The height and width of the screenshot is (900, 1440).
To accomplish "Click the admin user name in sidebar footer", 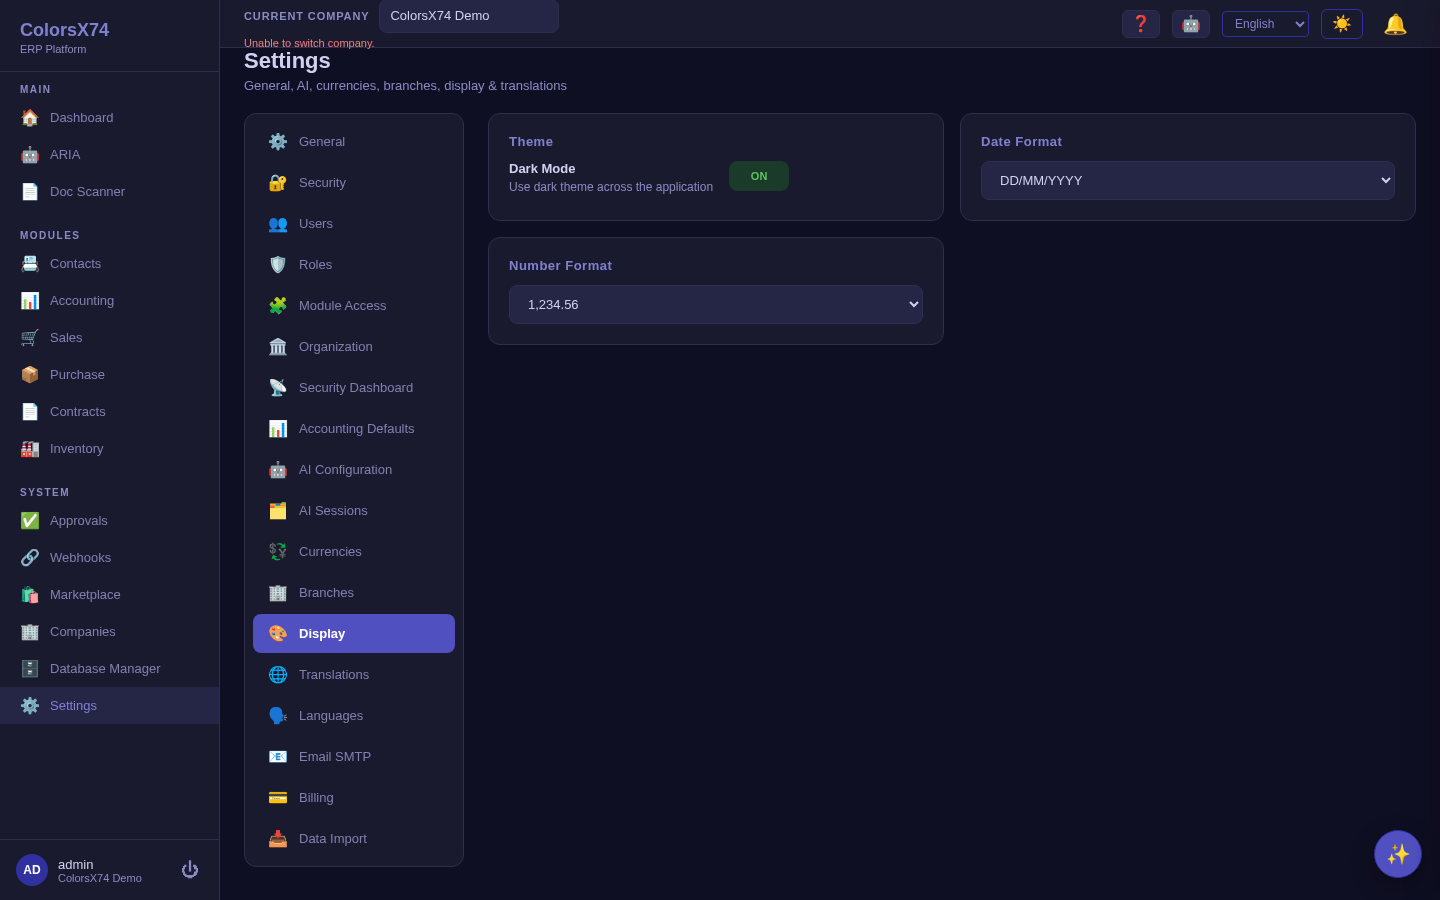I will 76,864.
